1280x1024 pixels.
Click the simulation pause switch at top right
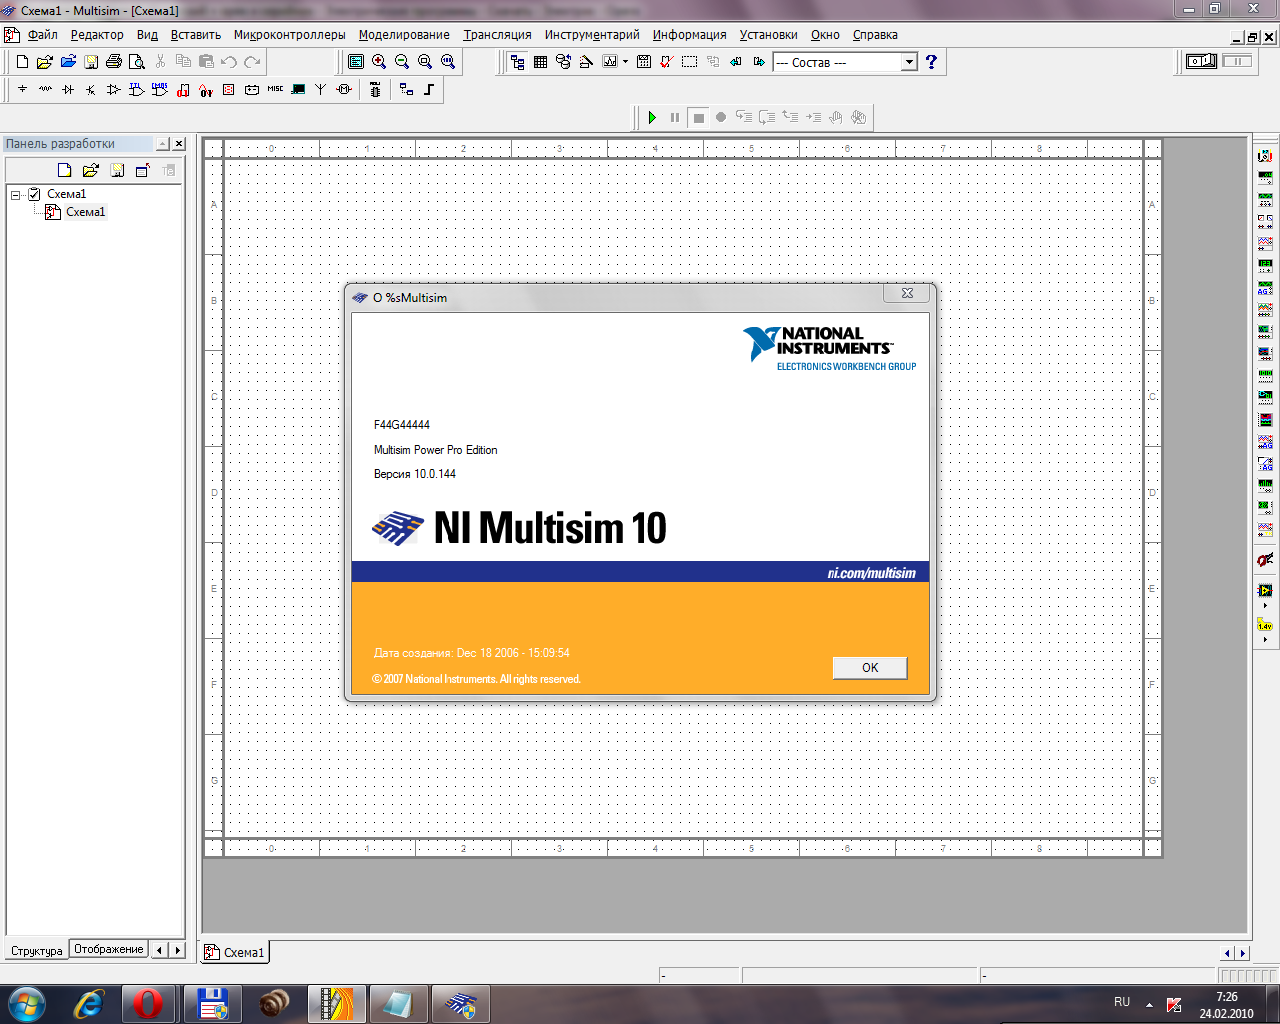pyautogui.click(x=1237, y=61)
